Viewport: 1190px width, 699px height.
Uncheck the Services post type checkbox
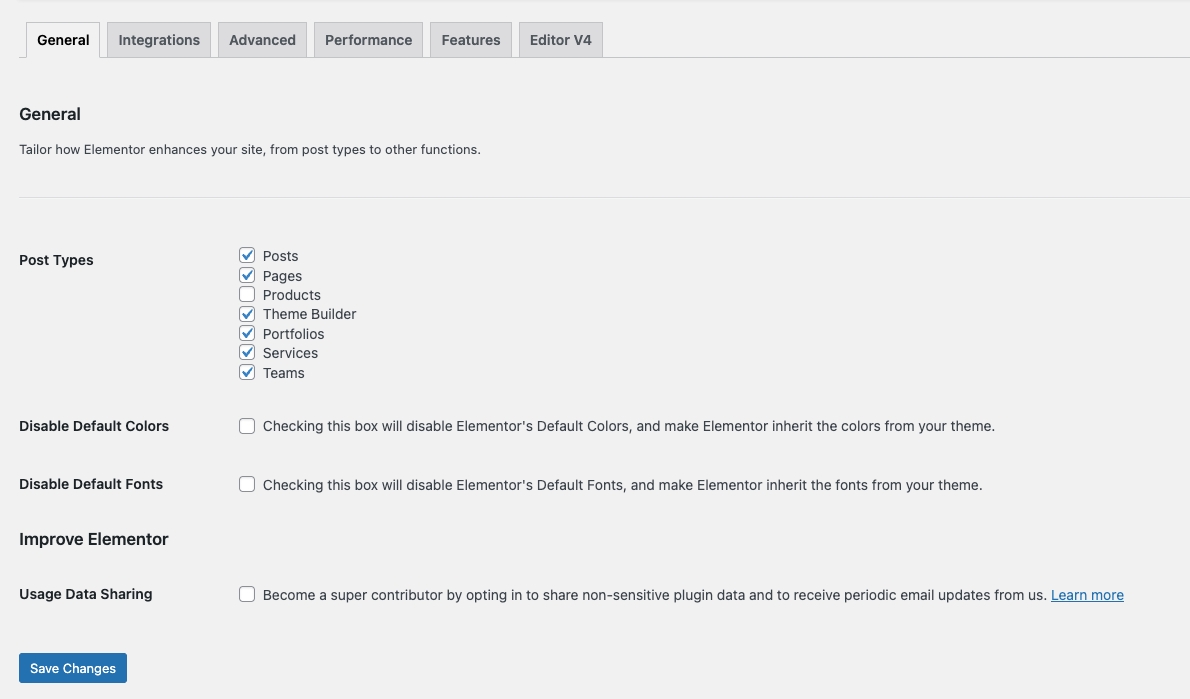(x=247, y=353)
